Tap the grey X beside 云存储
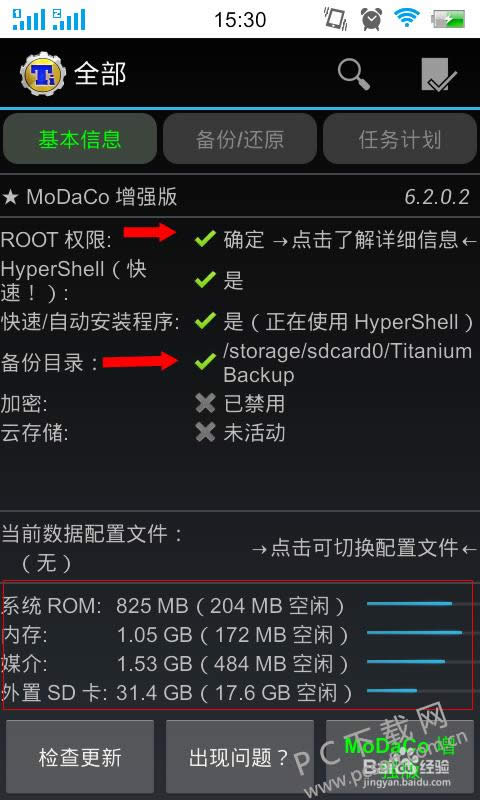 point(205,433)
